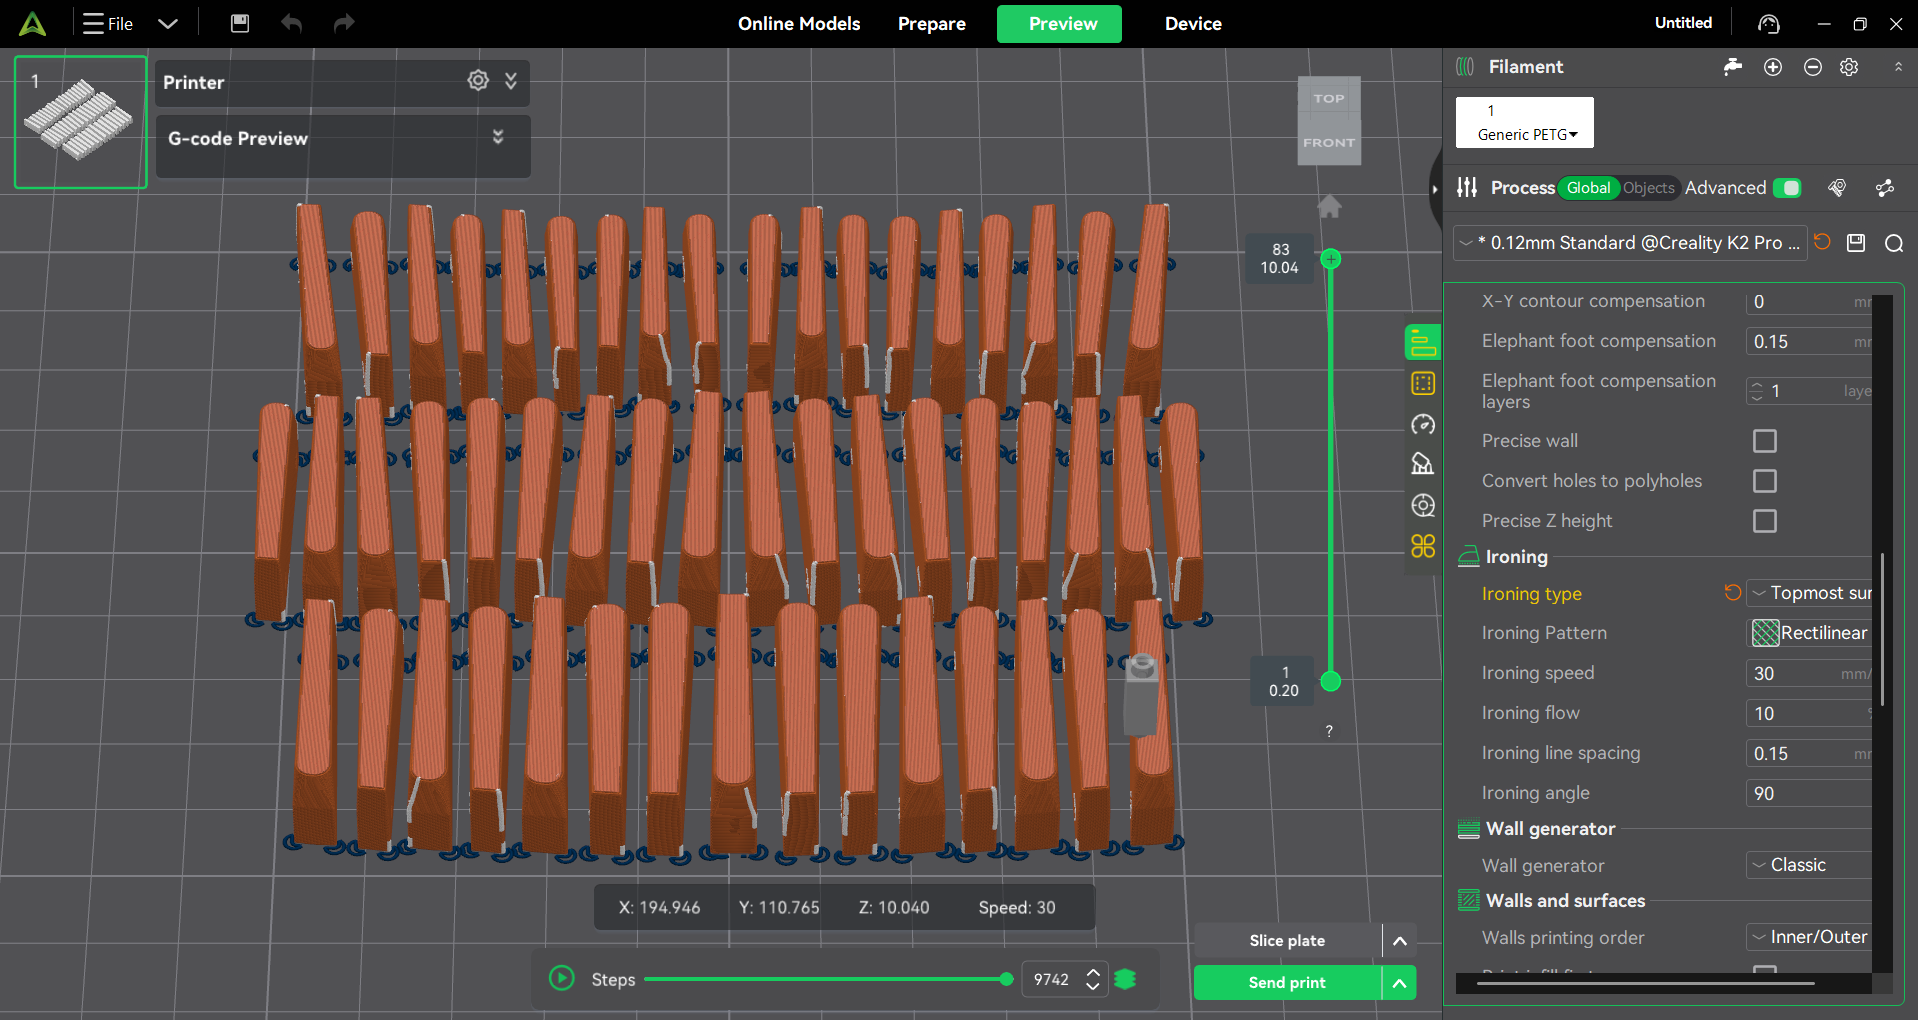This screenshot has width=1918, height=1020.
Task: Enable the Precise Z height checkbox
Action: click(x=1765, y=521)
